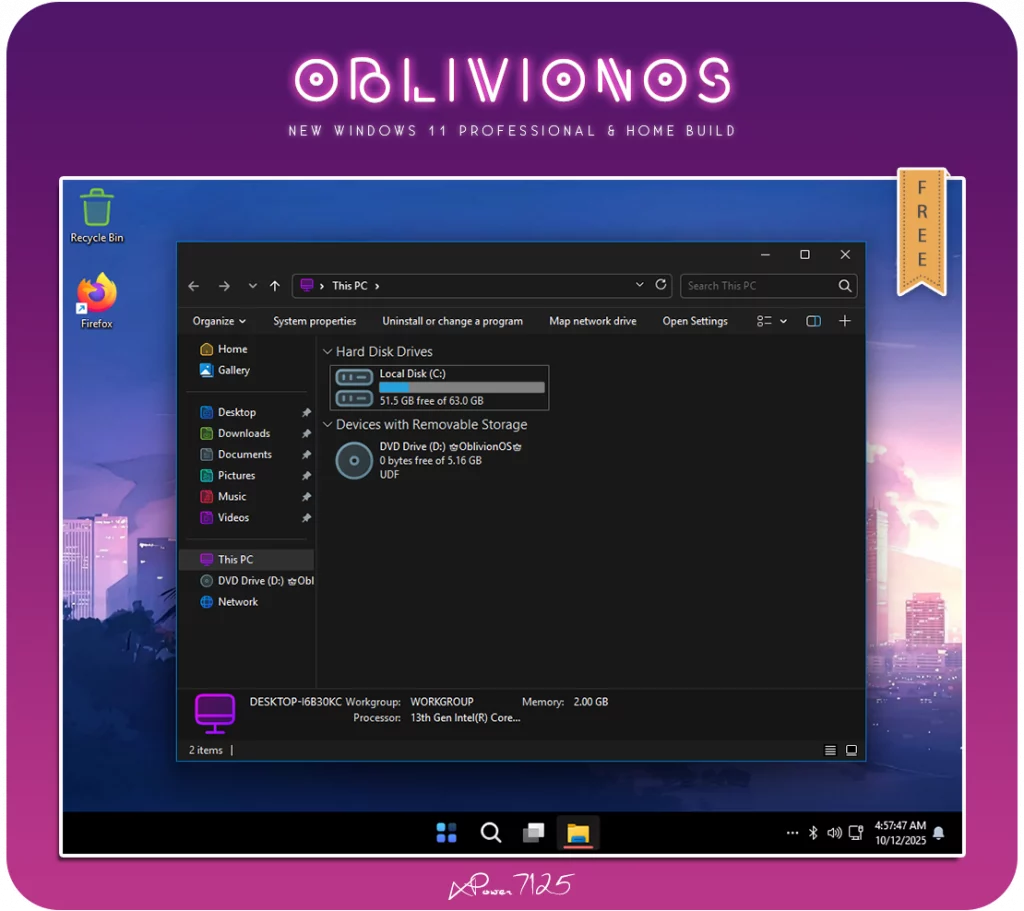The width and height of the screenshot is (1024, 911).
Task: Toggle the preview pane icon in the toolbar
Action: click(813, 321)
